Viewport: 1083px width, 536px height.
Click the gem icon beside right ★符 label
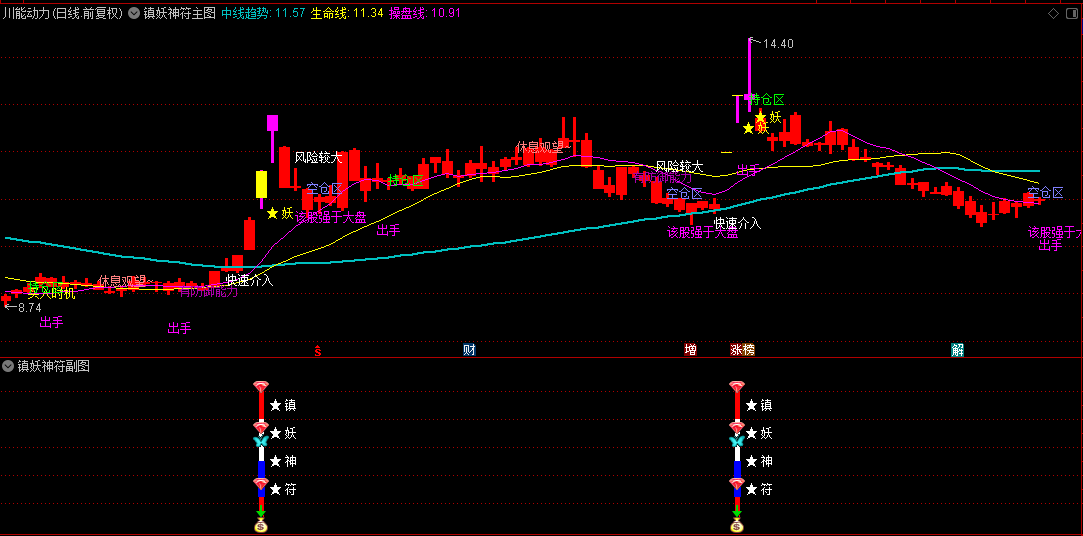(737, 484)
